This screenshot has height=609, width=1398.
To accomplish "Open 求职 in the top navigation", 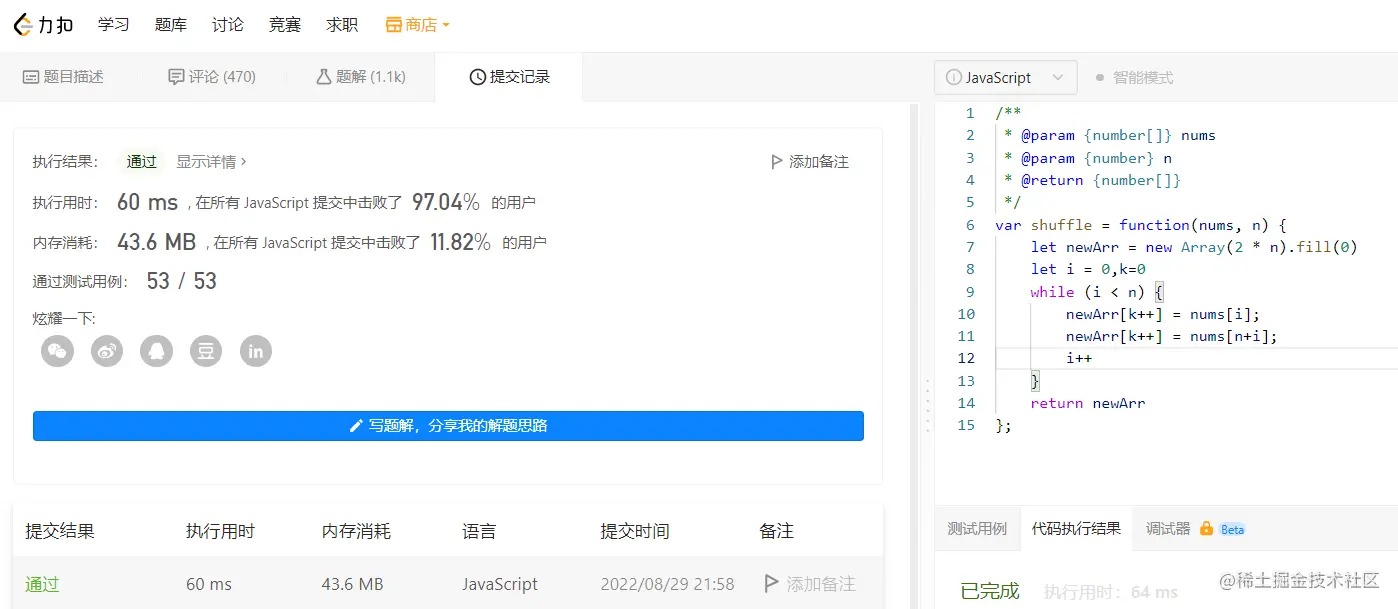I will click(x=342, y=25).
